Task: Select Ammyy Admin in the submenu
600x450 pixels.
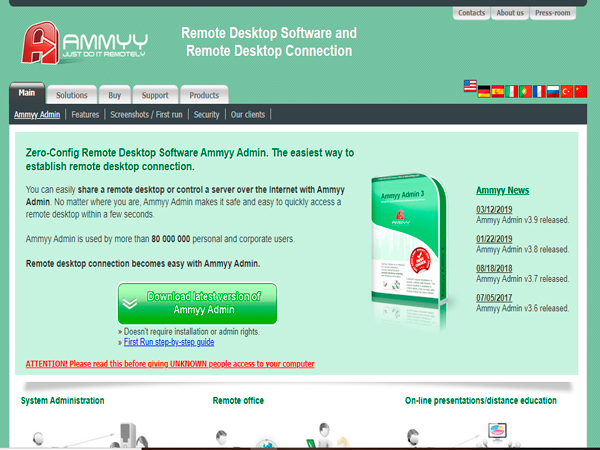Action: coord(37,114)
